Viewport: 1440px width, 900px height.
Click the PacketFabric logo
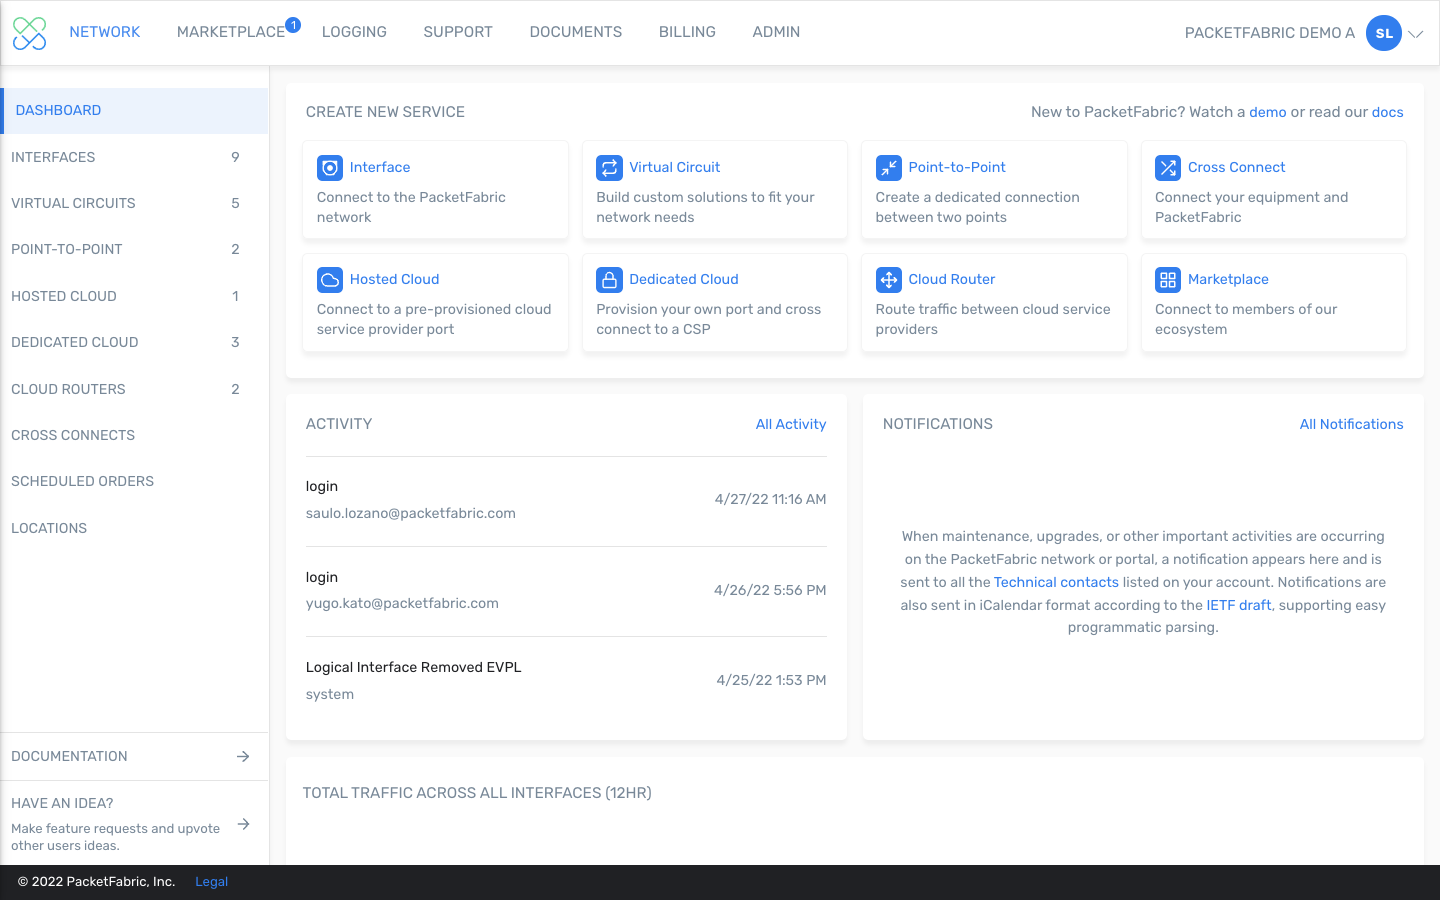point(30,33)
